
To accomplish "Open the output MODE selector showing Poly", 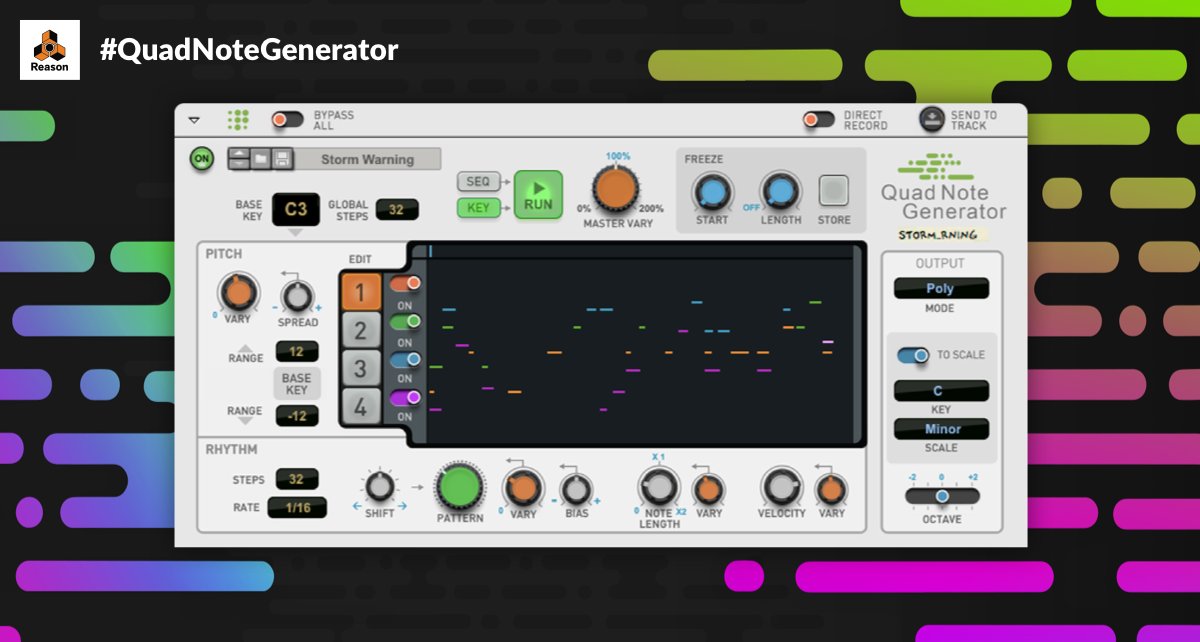I will coord(940,288).
